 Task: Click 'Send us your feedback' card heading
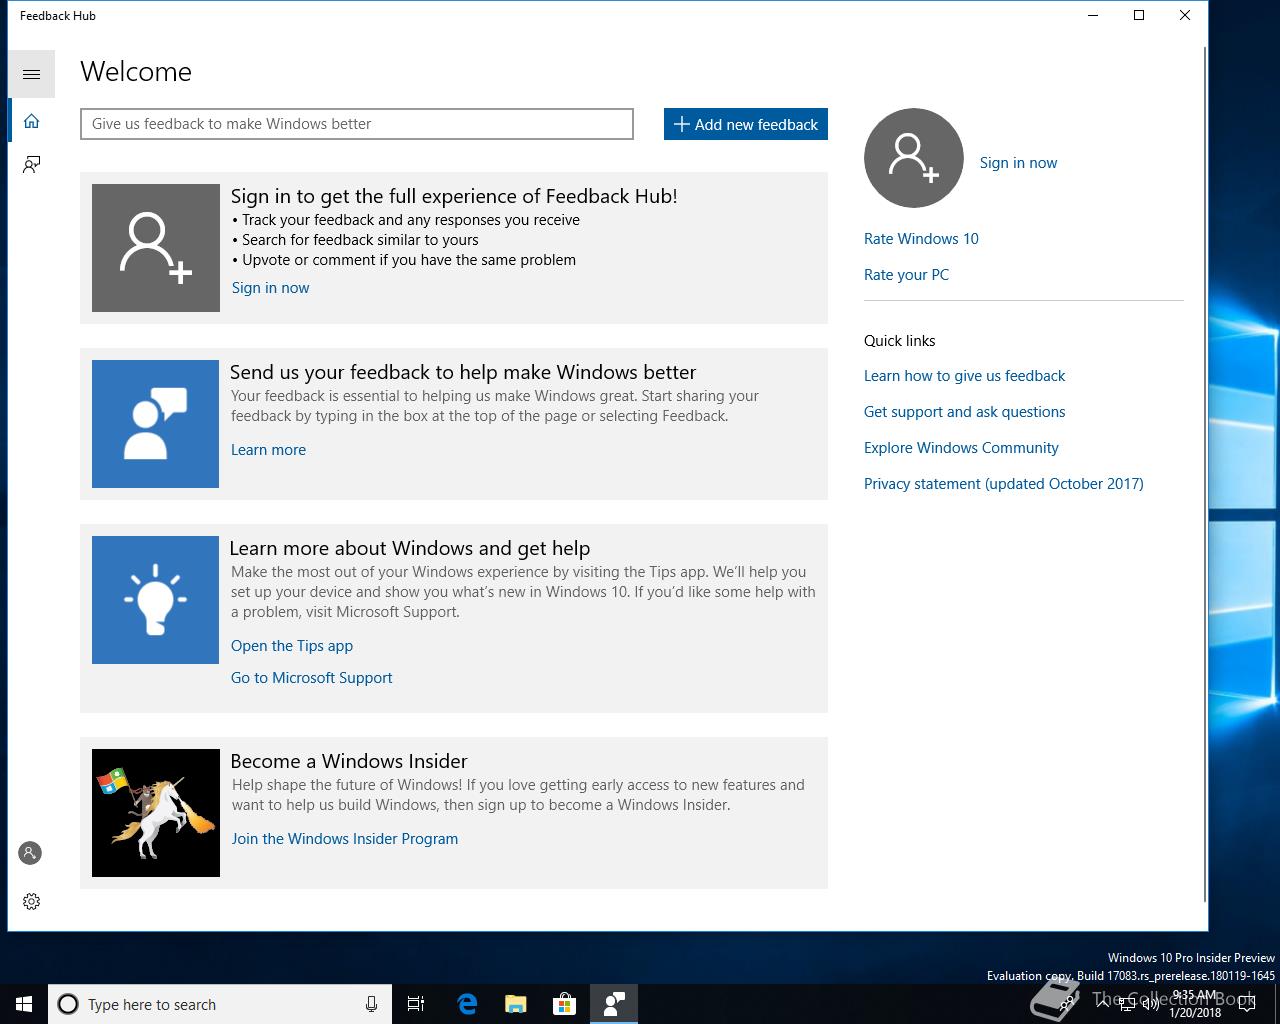[463, 372]
